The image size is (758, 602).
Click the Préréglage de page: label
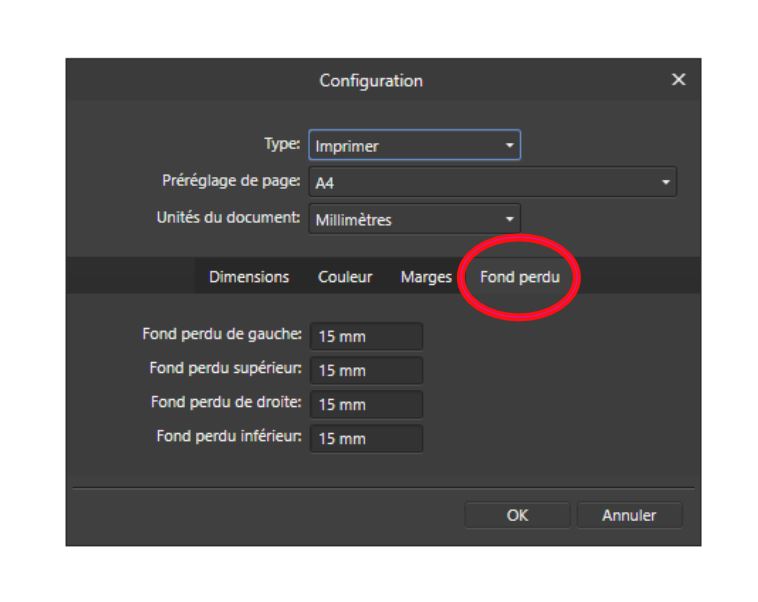tap(231, 180)
